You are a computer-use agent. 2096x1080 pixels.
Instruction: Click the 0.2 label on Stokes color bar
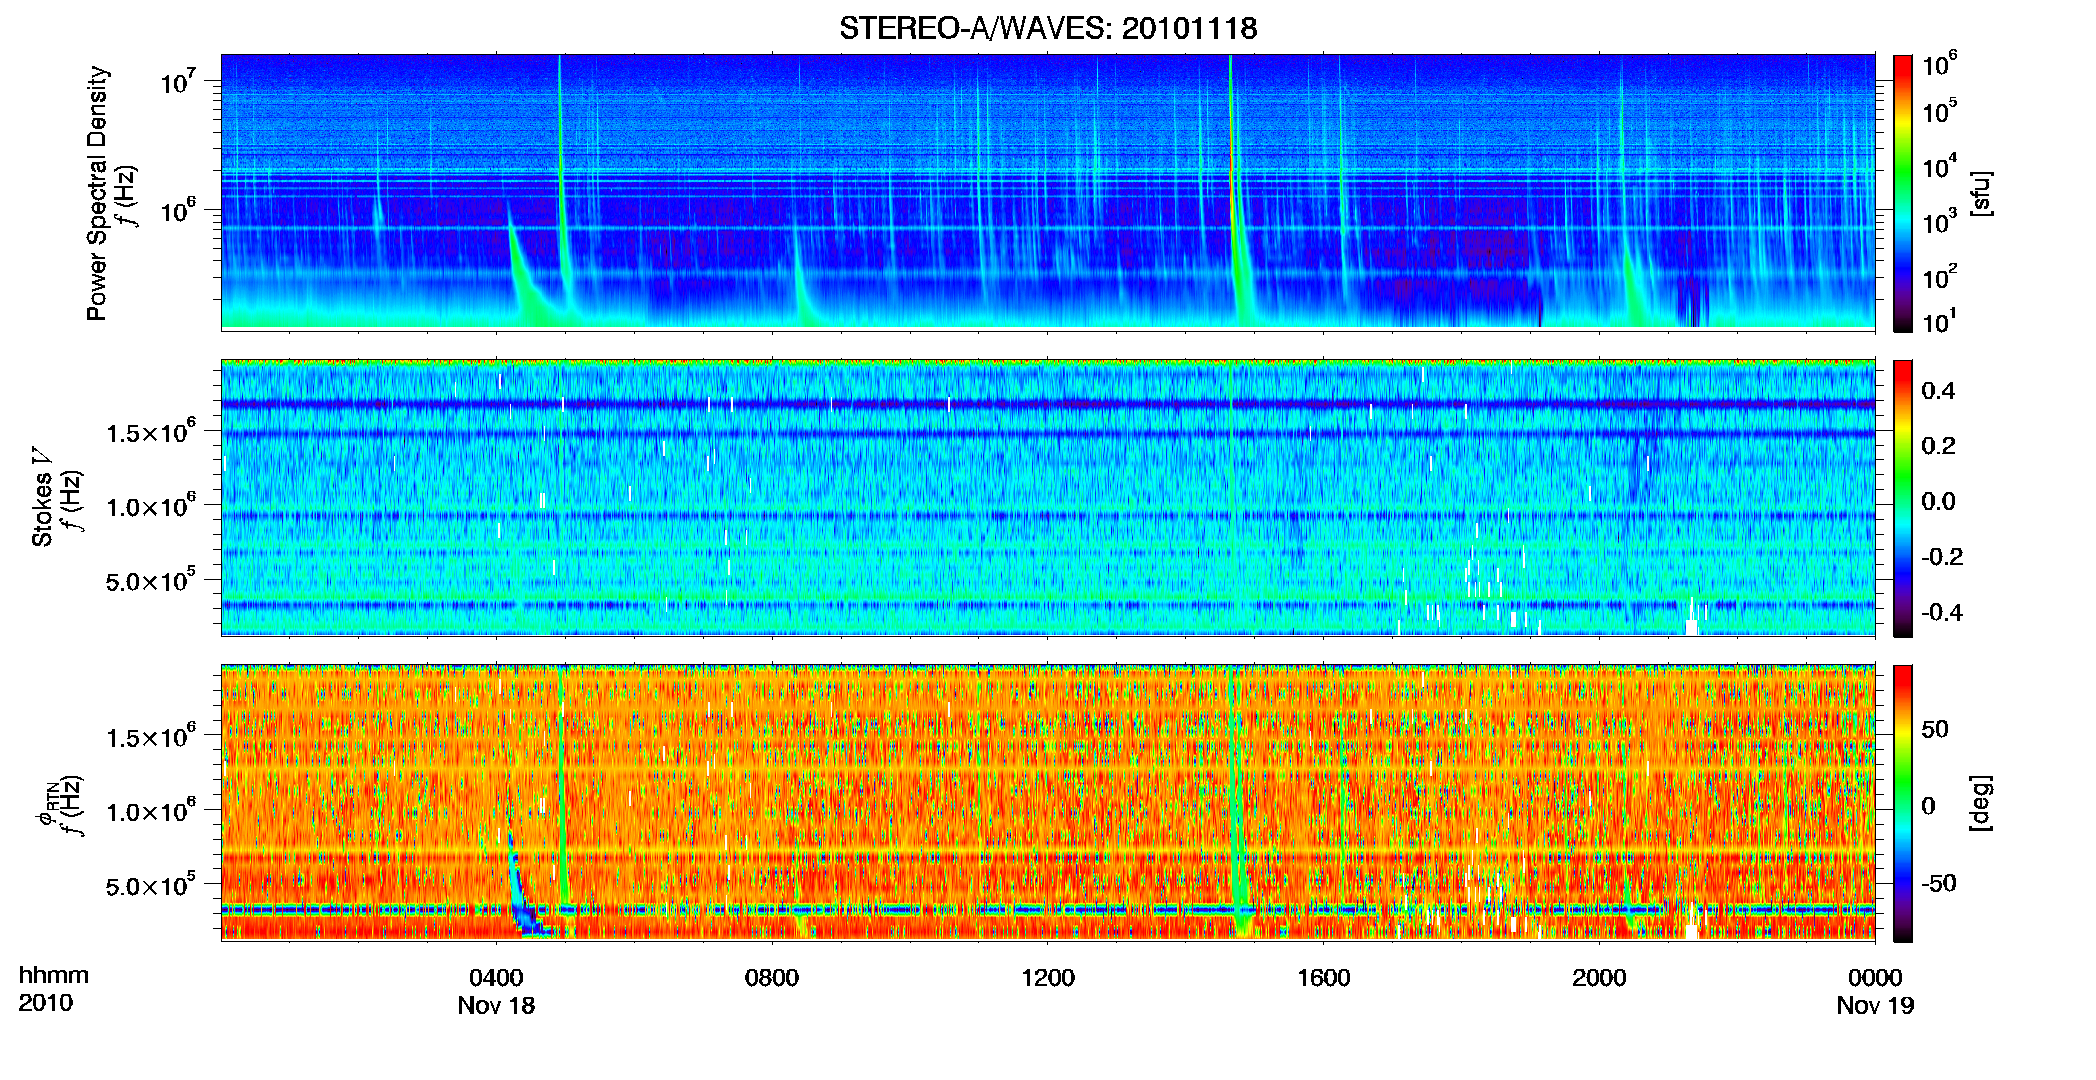[1938, 446]
